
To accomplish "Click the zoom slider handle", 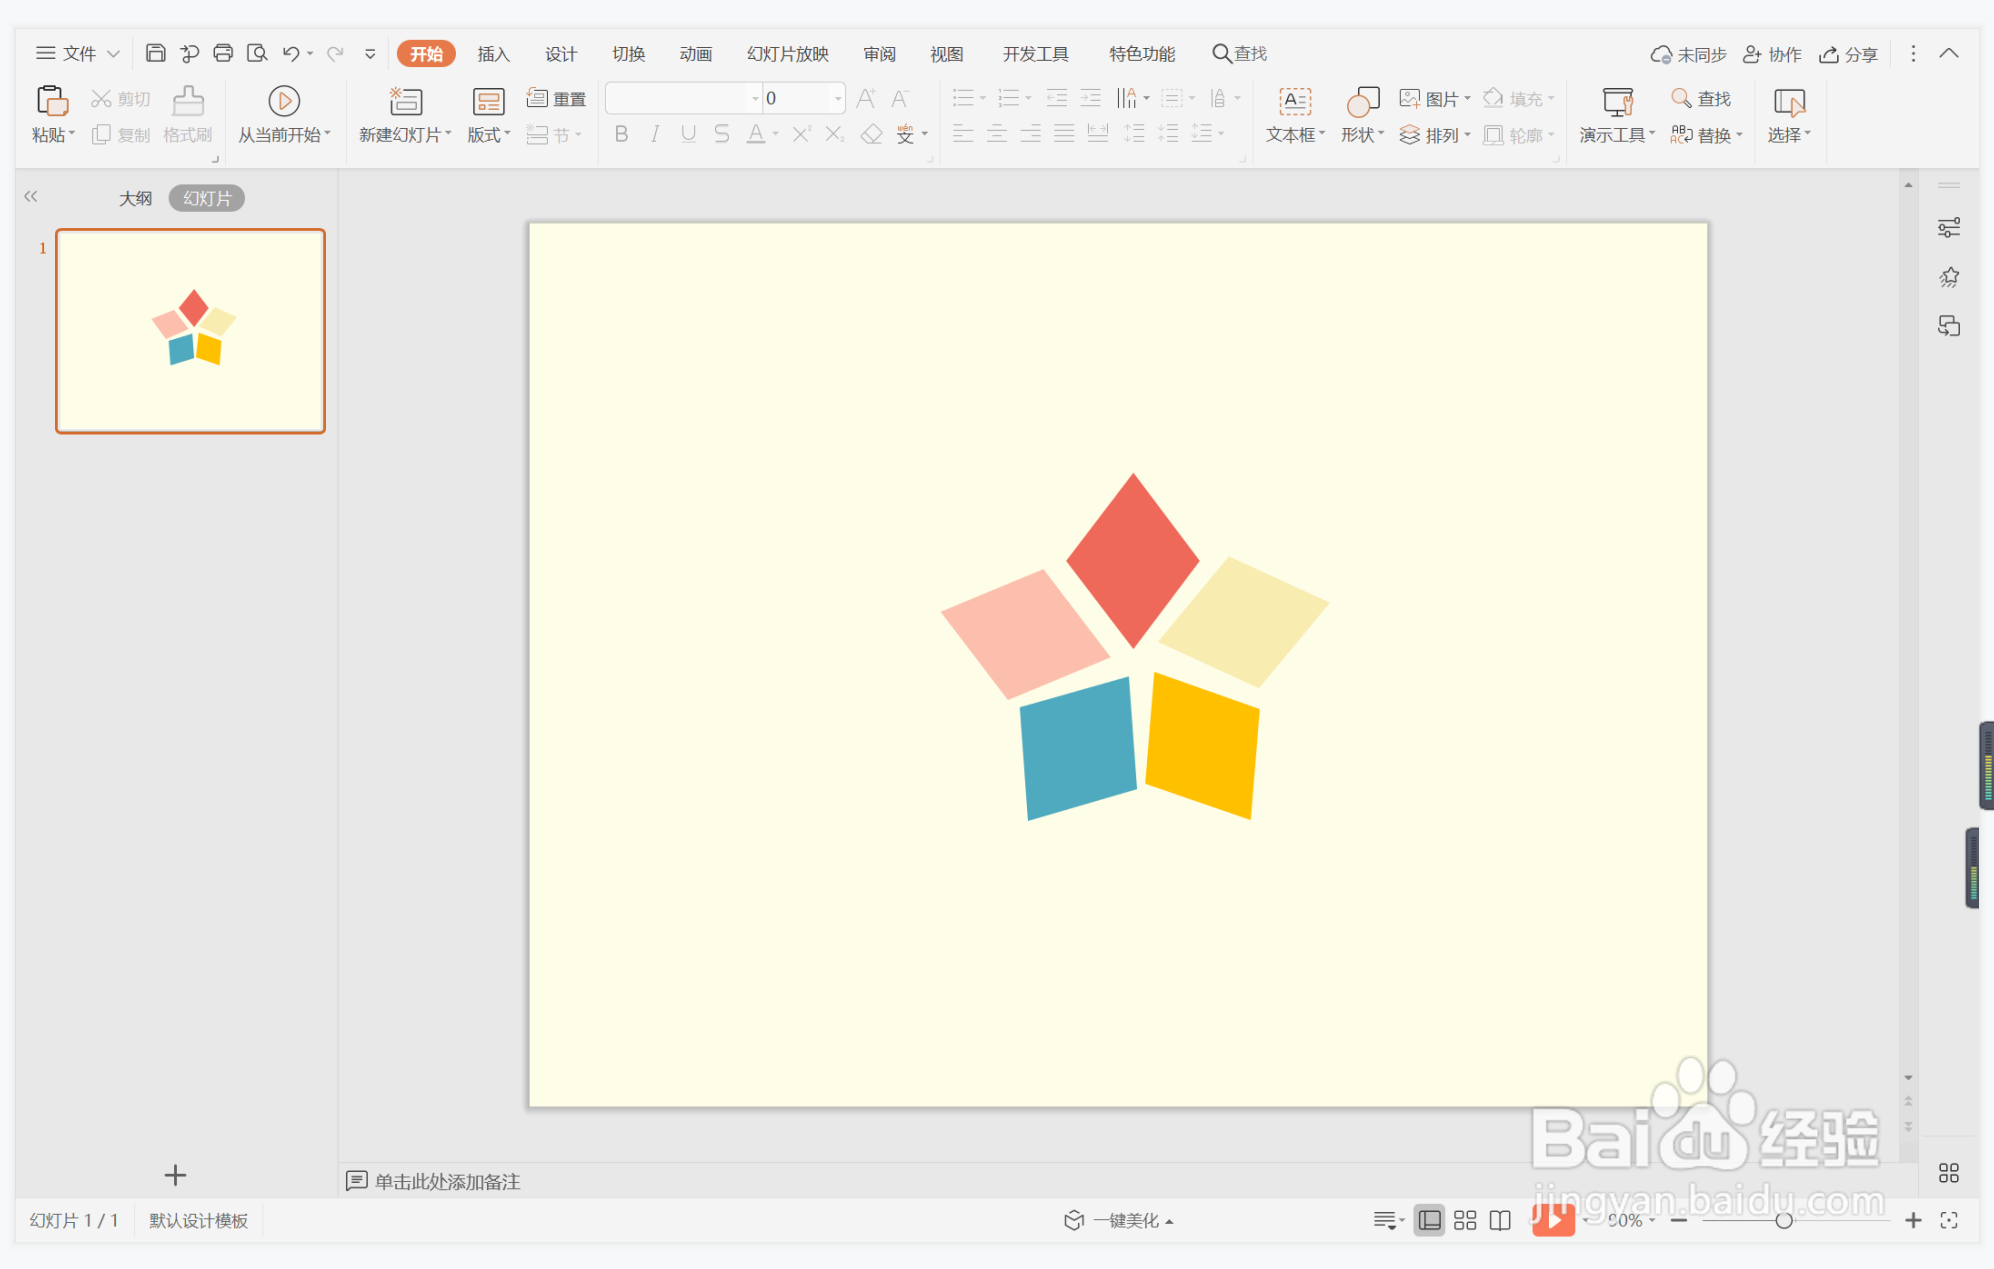I will pyautogui.click(x=1783, y=1220).
